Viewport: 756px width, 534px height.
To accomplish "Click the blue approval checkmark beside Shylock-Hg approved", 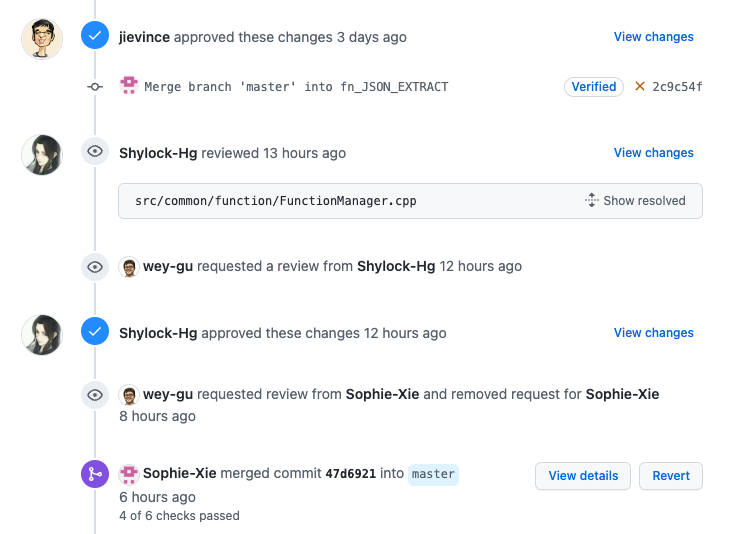I will (95, 332).
